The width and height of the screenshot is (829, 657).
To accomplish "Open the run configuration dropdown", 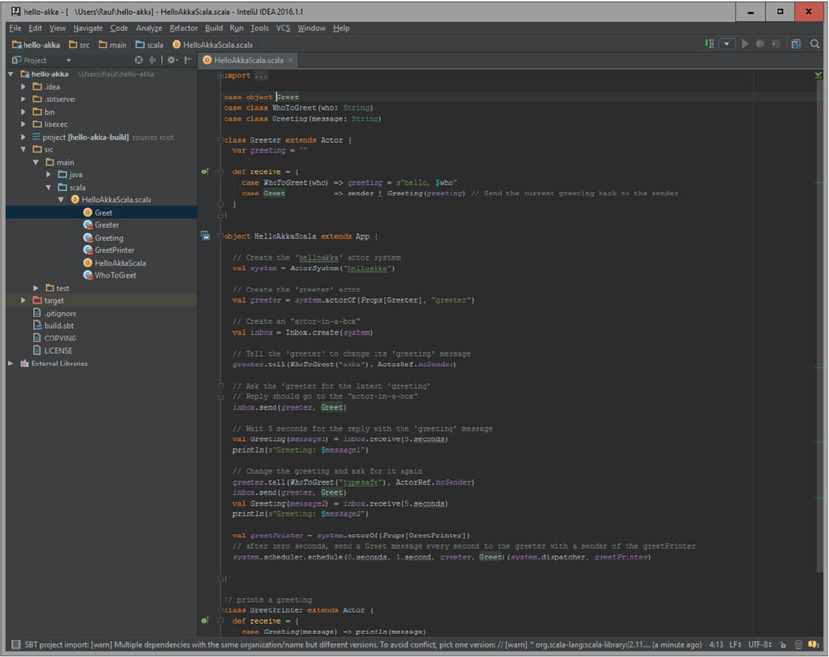I will pos(727,44).
